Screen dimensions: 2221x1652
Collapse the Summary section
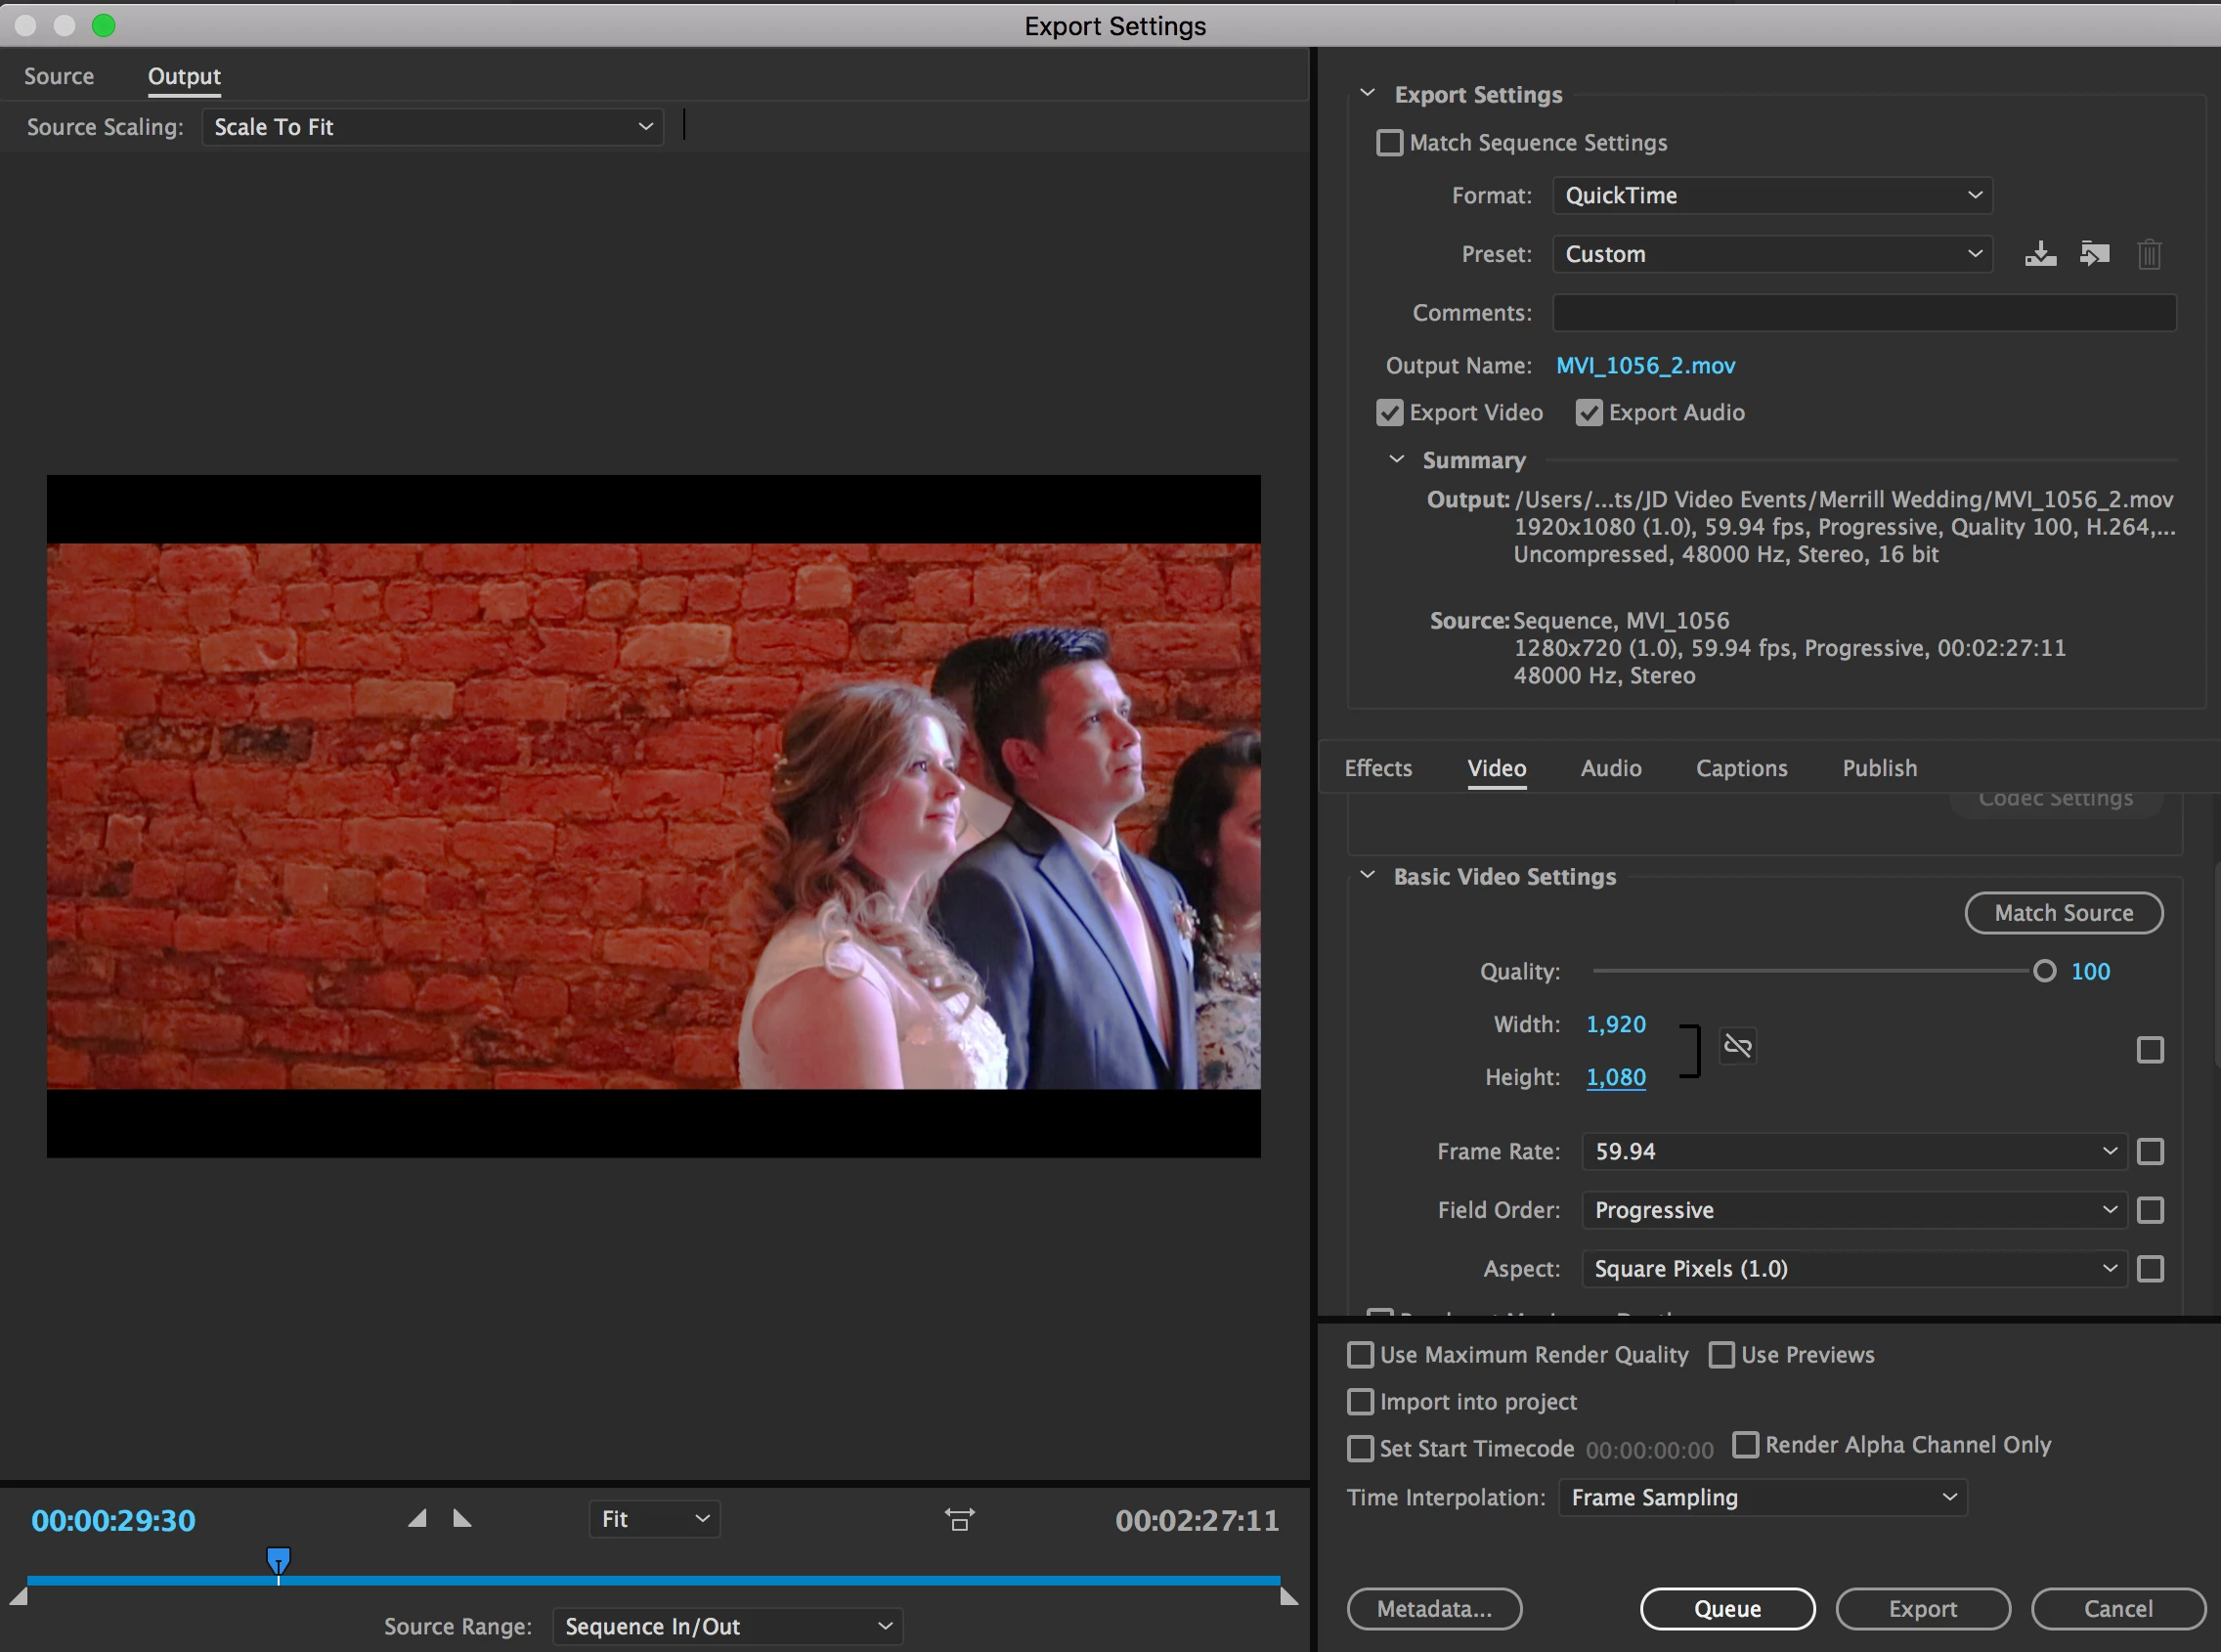pos(1397,460)
